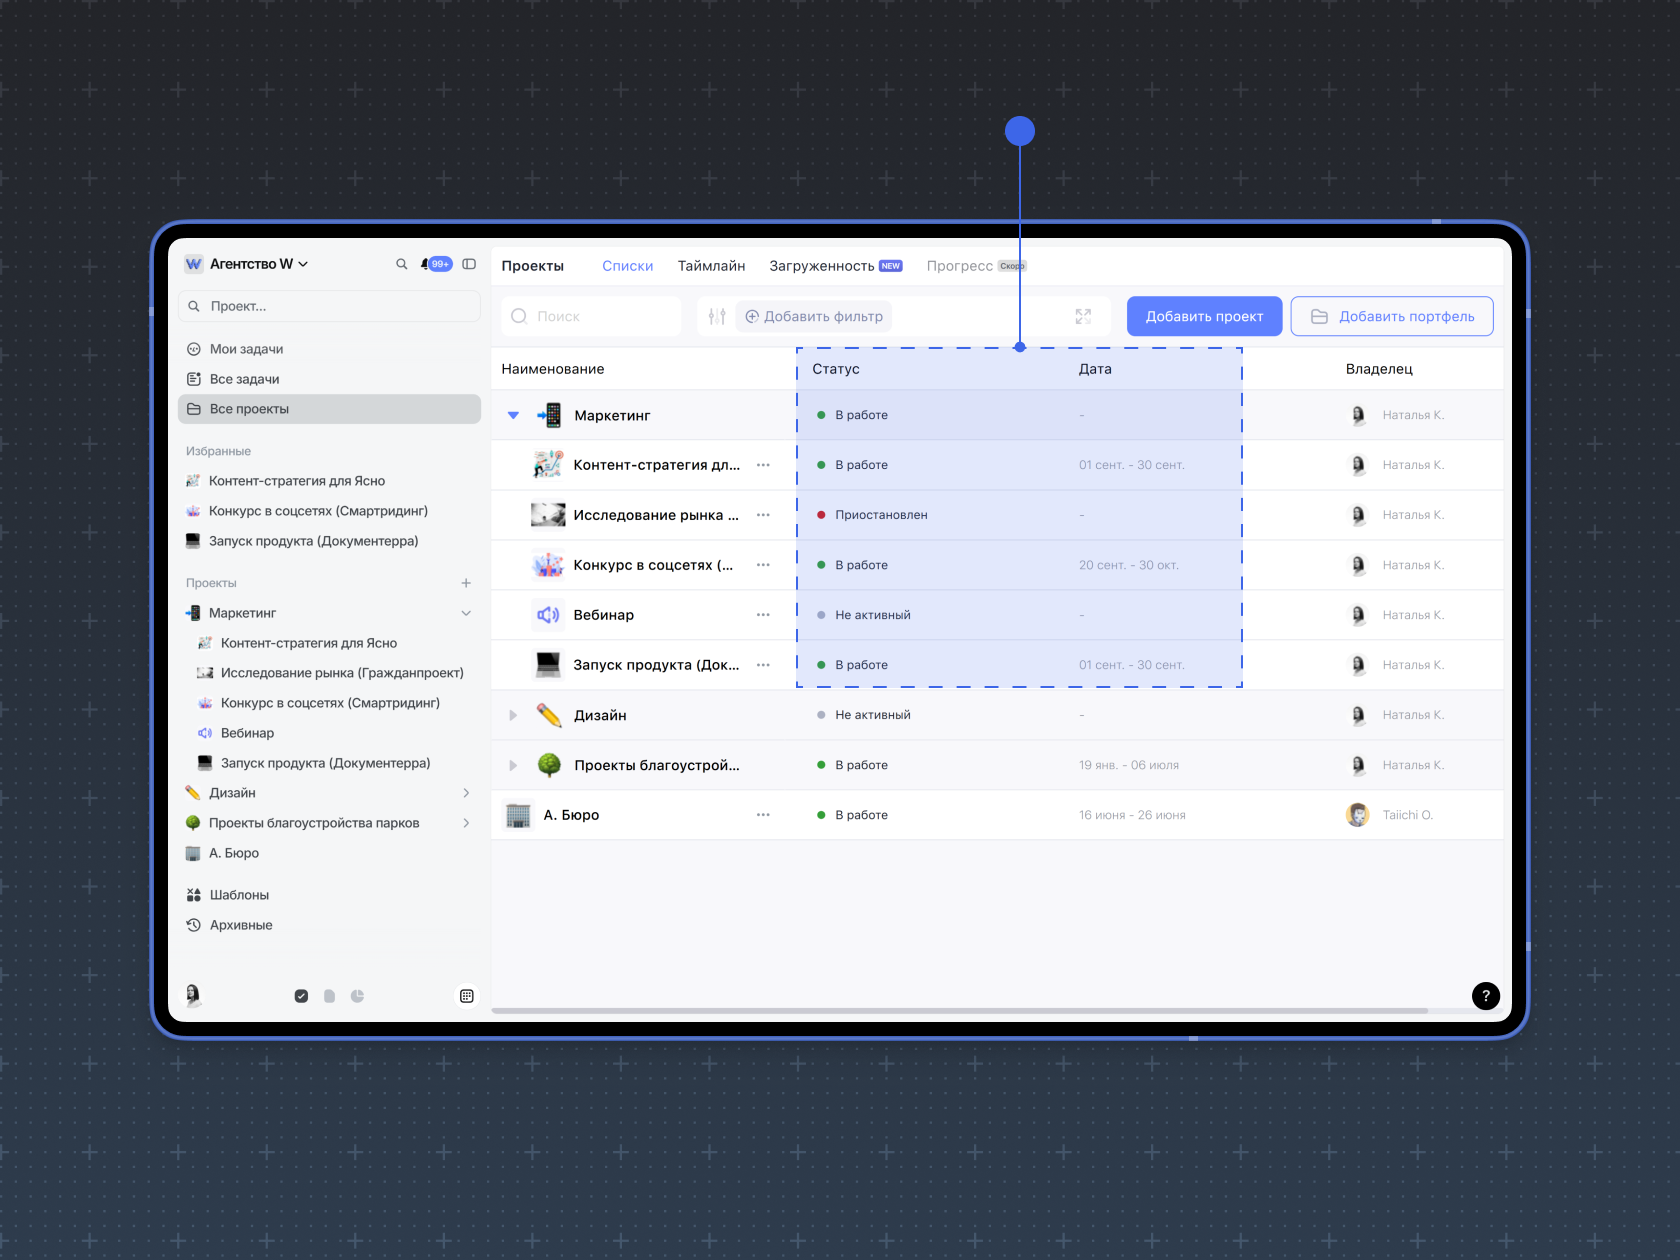Select the tasks checkmark icon in footer
Viewport: 1680px width, 1260px height.
pyautogui.click(x=301, y=996)
